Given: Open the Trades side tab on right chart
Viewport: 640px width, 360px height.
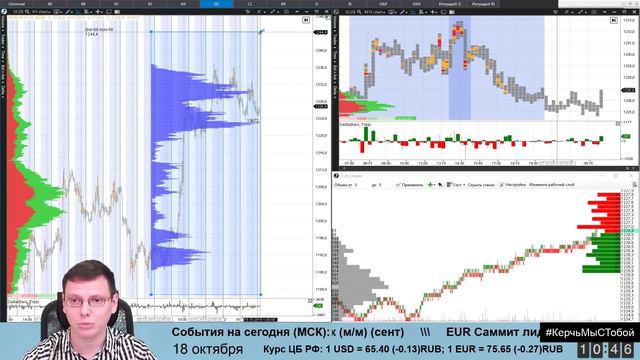Looking at the screenshot, I should tap(335, 40).
